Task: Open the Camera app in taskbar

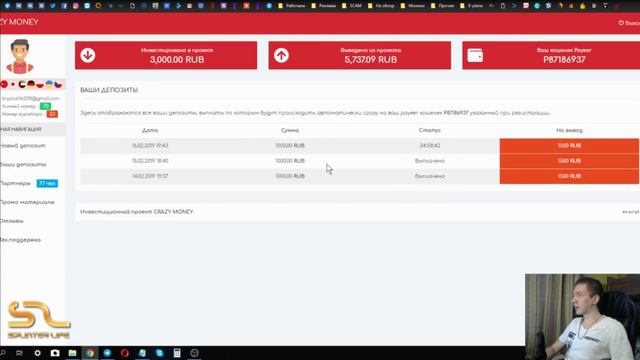Action: click(x=55, y=353)
